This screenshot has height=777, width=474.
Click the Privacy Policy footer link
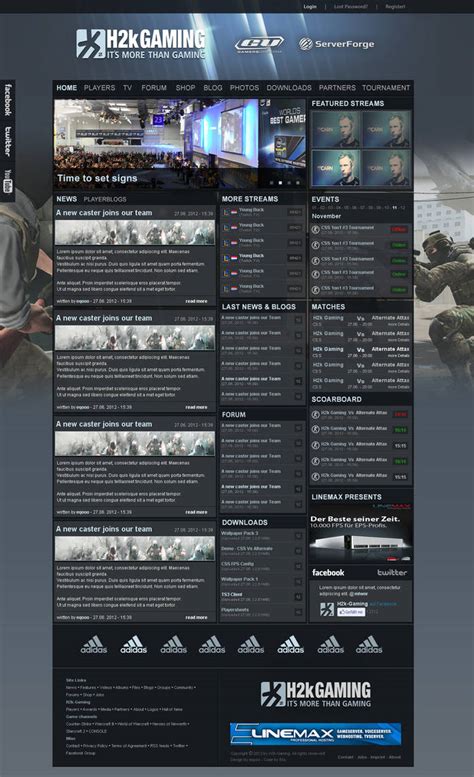tap(95, 746)
